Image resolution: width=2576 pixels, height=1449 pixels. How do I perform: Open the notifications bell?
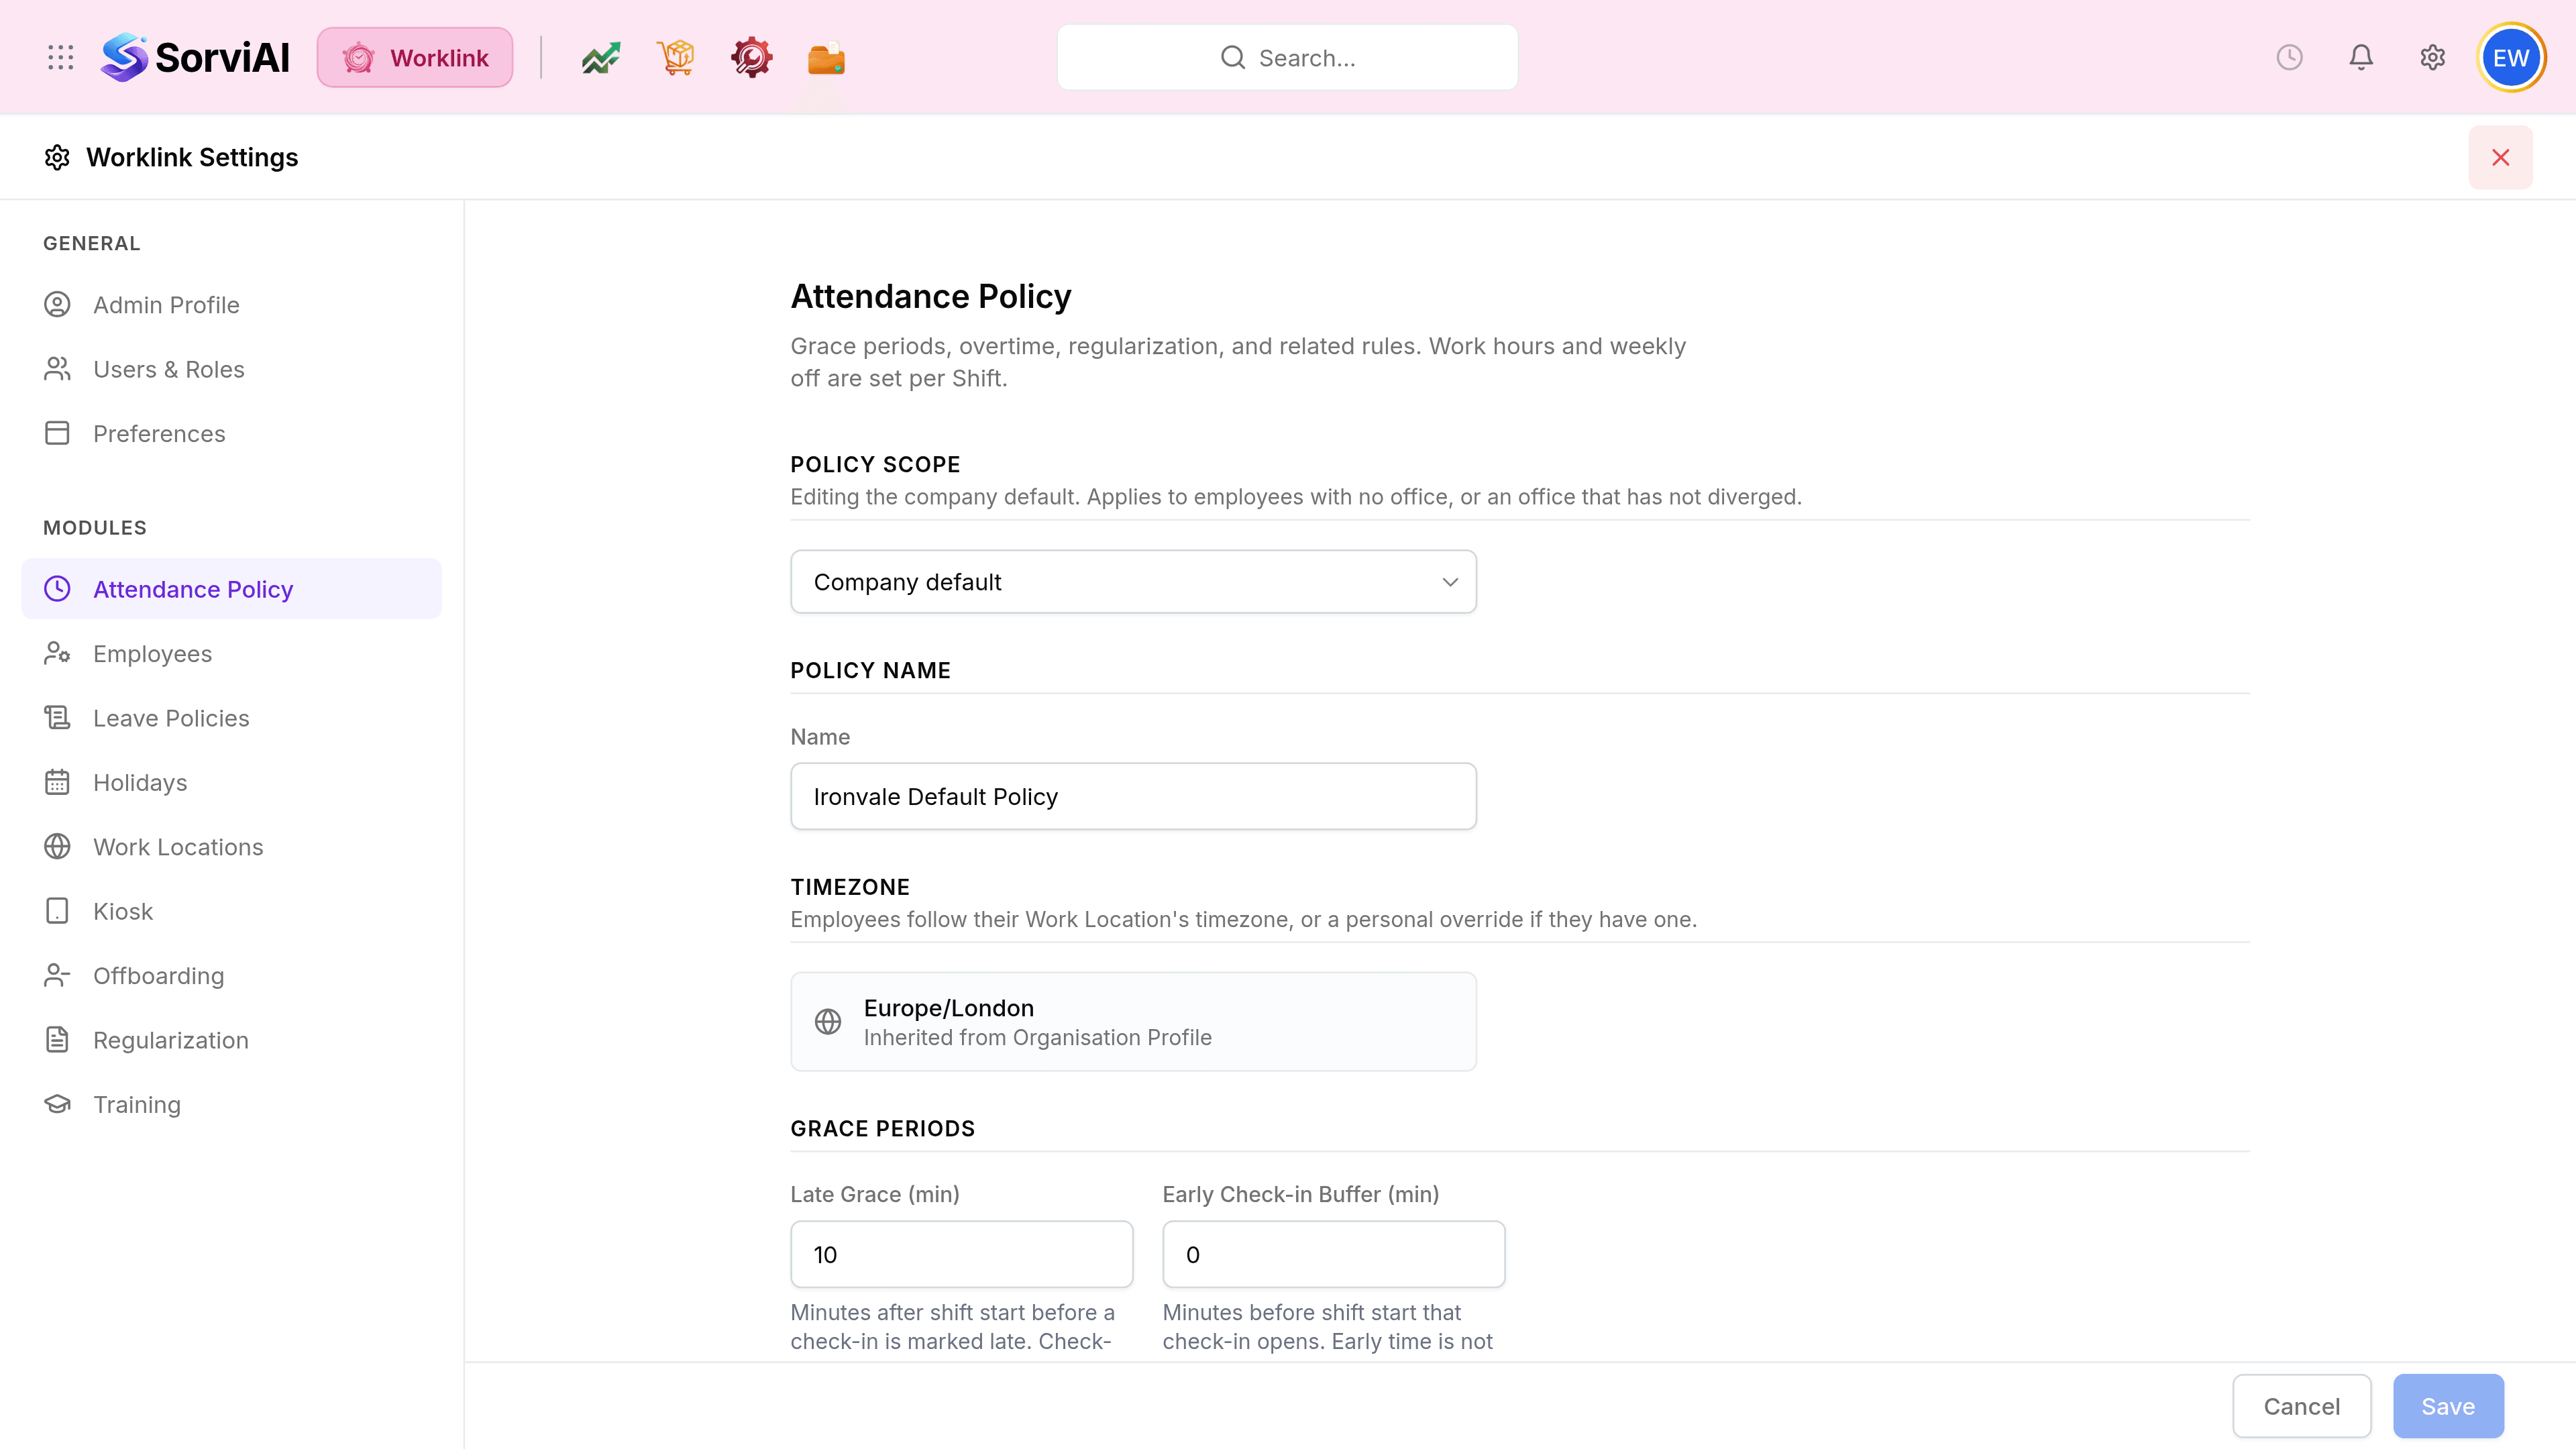(2361, 57)
